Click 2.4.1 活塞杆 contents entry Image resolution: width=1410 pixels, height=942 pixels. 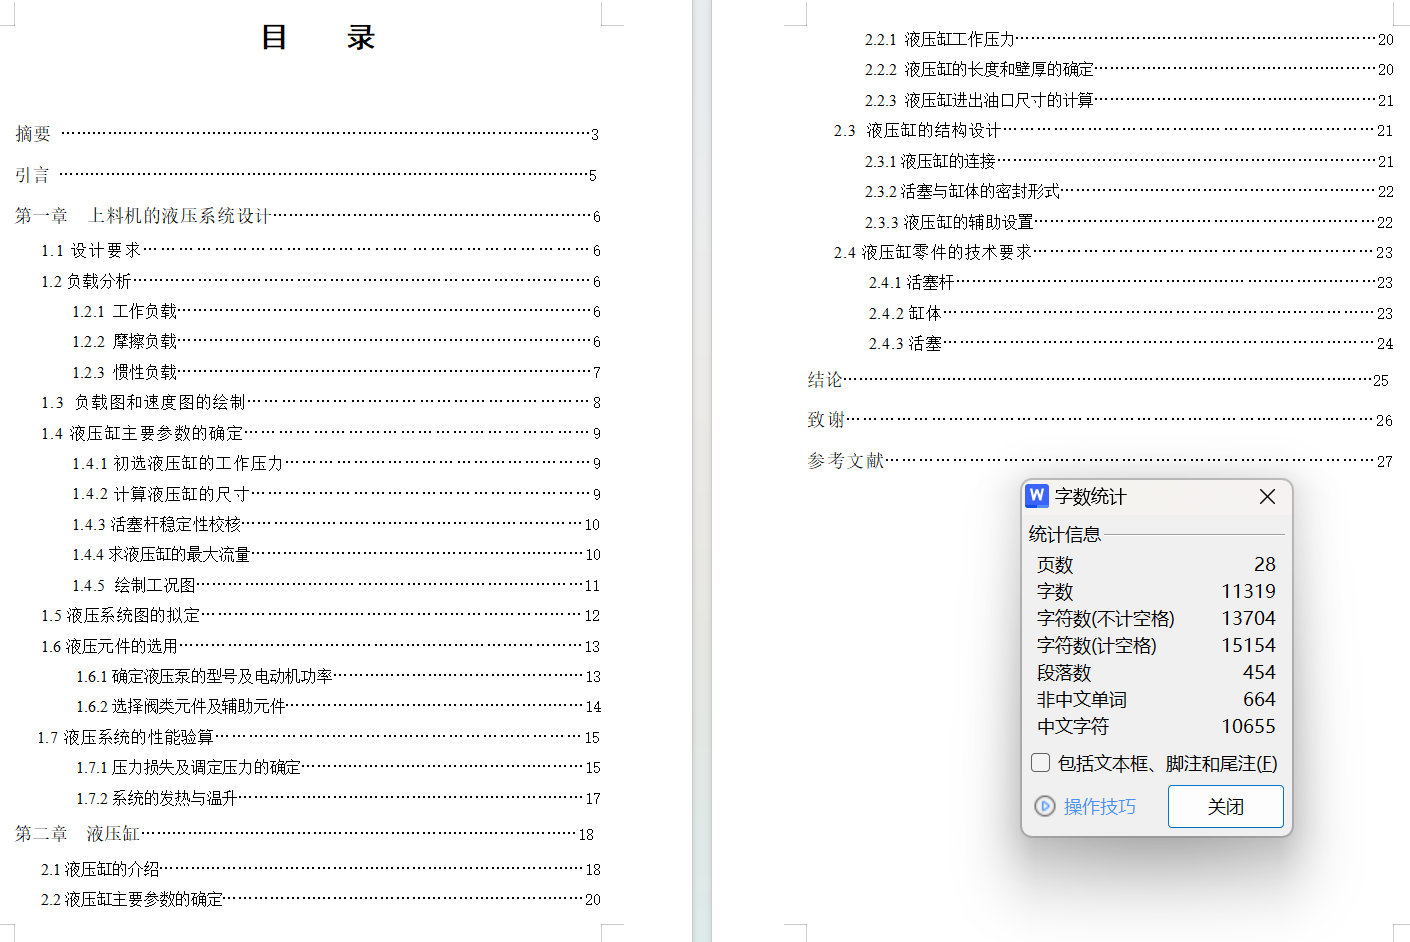(911, 283)
